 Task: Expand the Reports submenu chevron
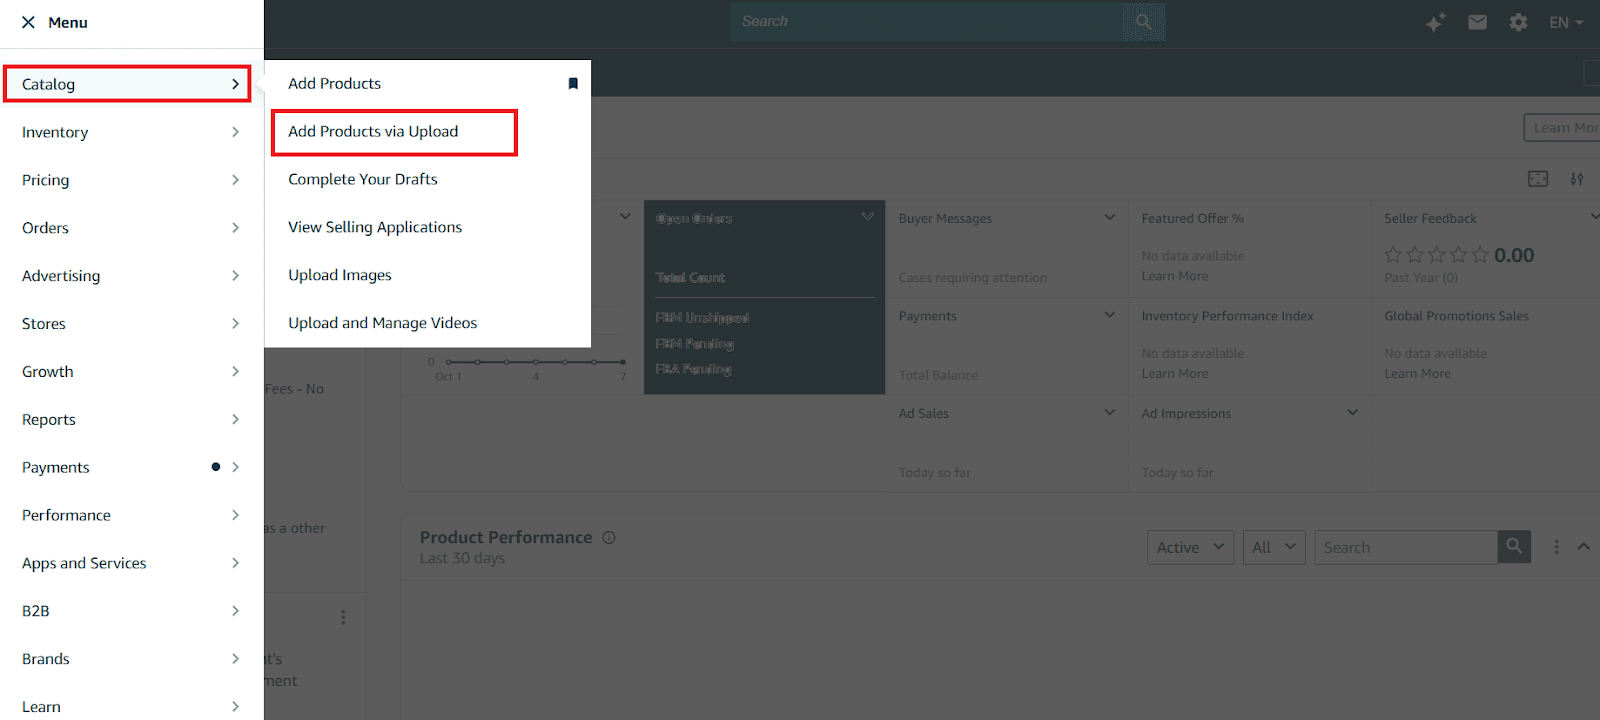(236, 419)
